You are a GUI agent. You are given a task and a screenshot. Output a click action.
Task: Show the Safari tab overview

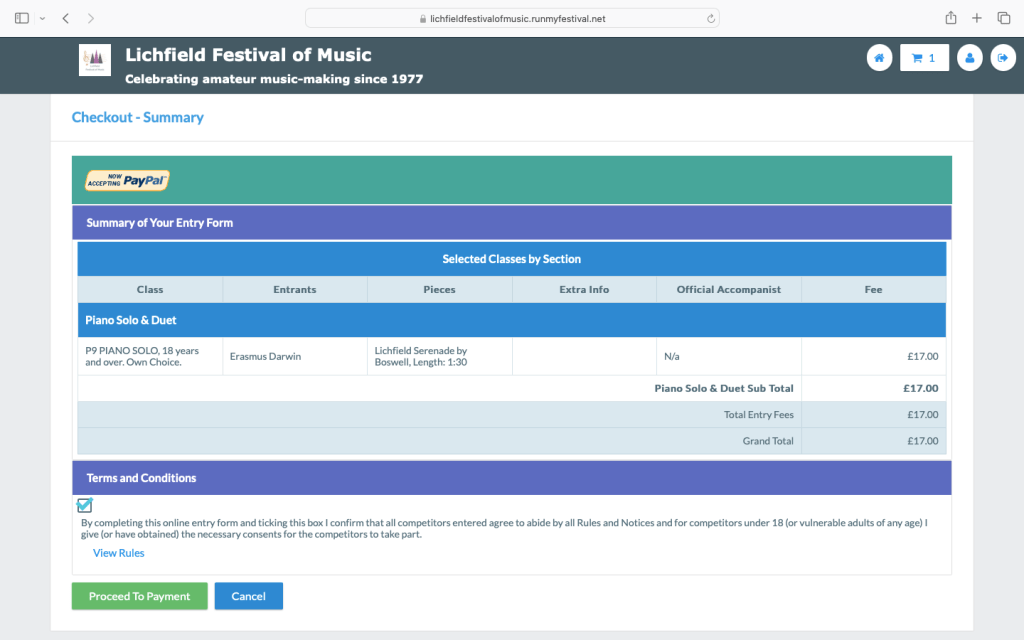(x=1004, y=18)
